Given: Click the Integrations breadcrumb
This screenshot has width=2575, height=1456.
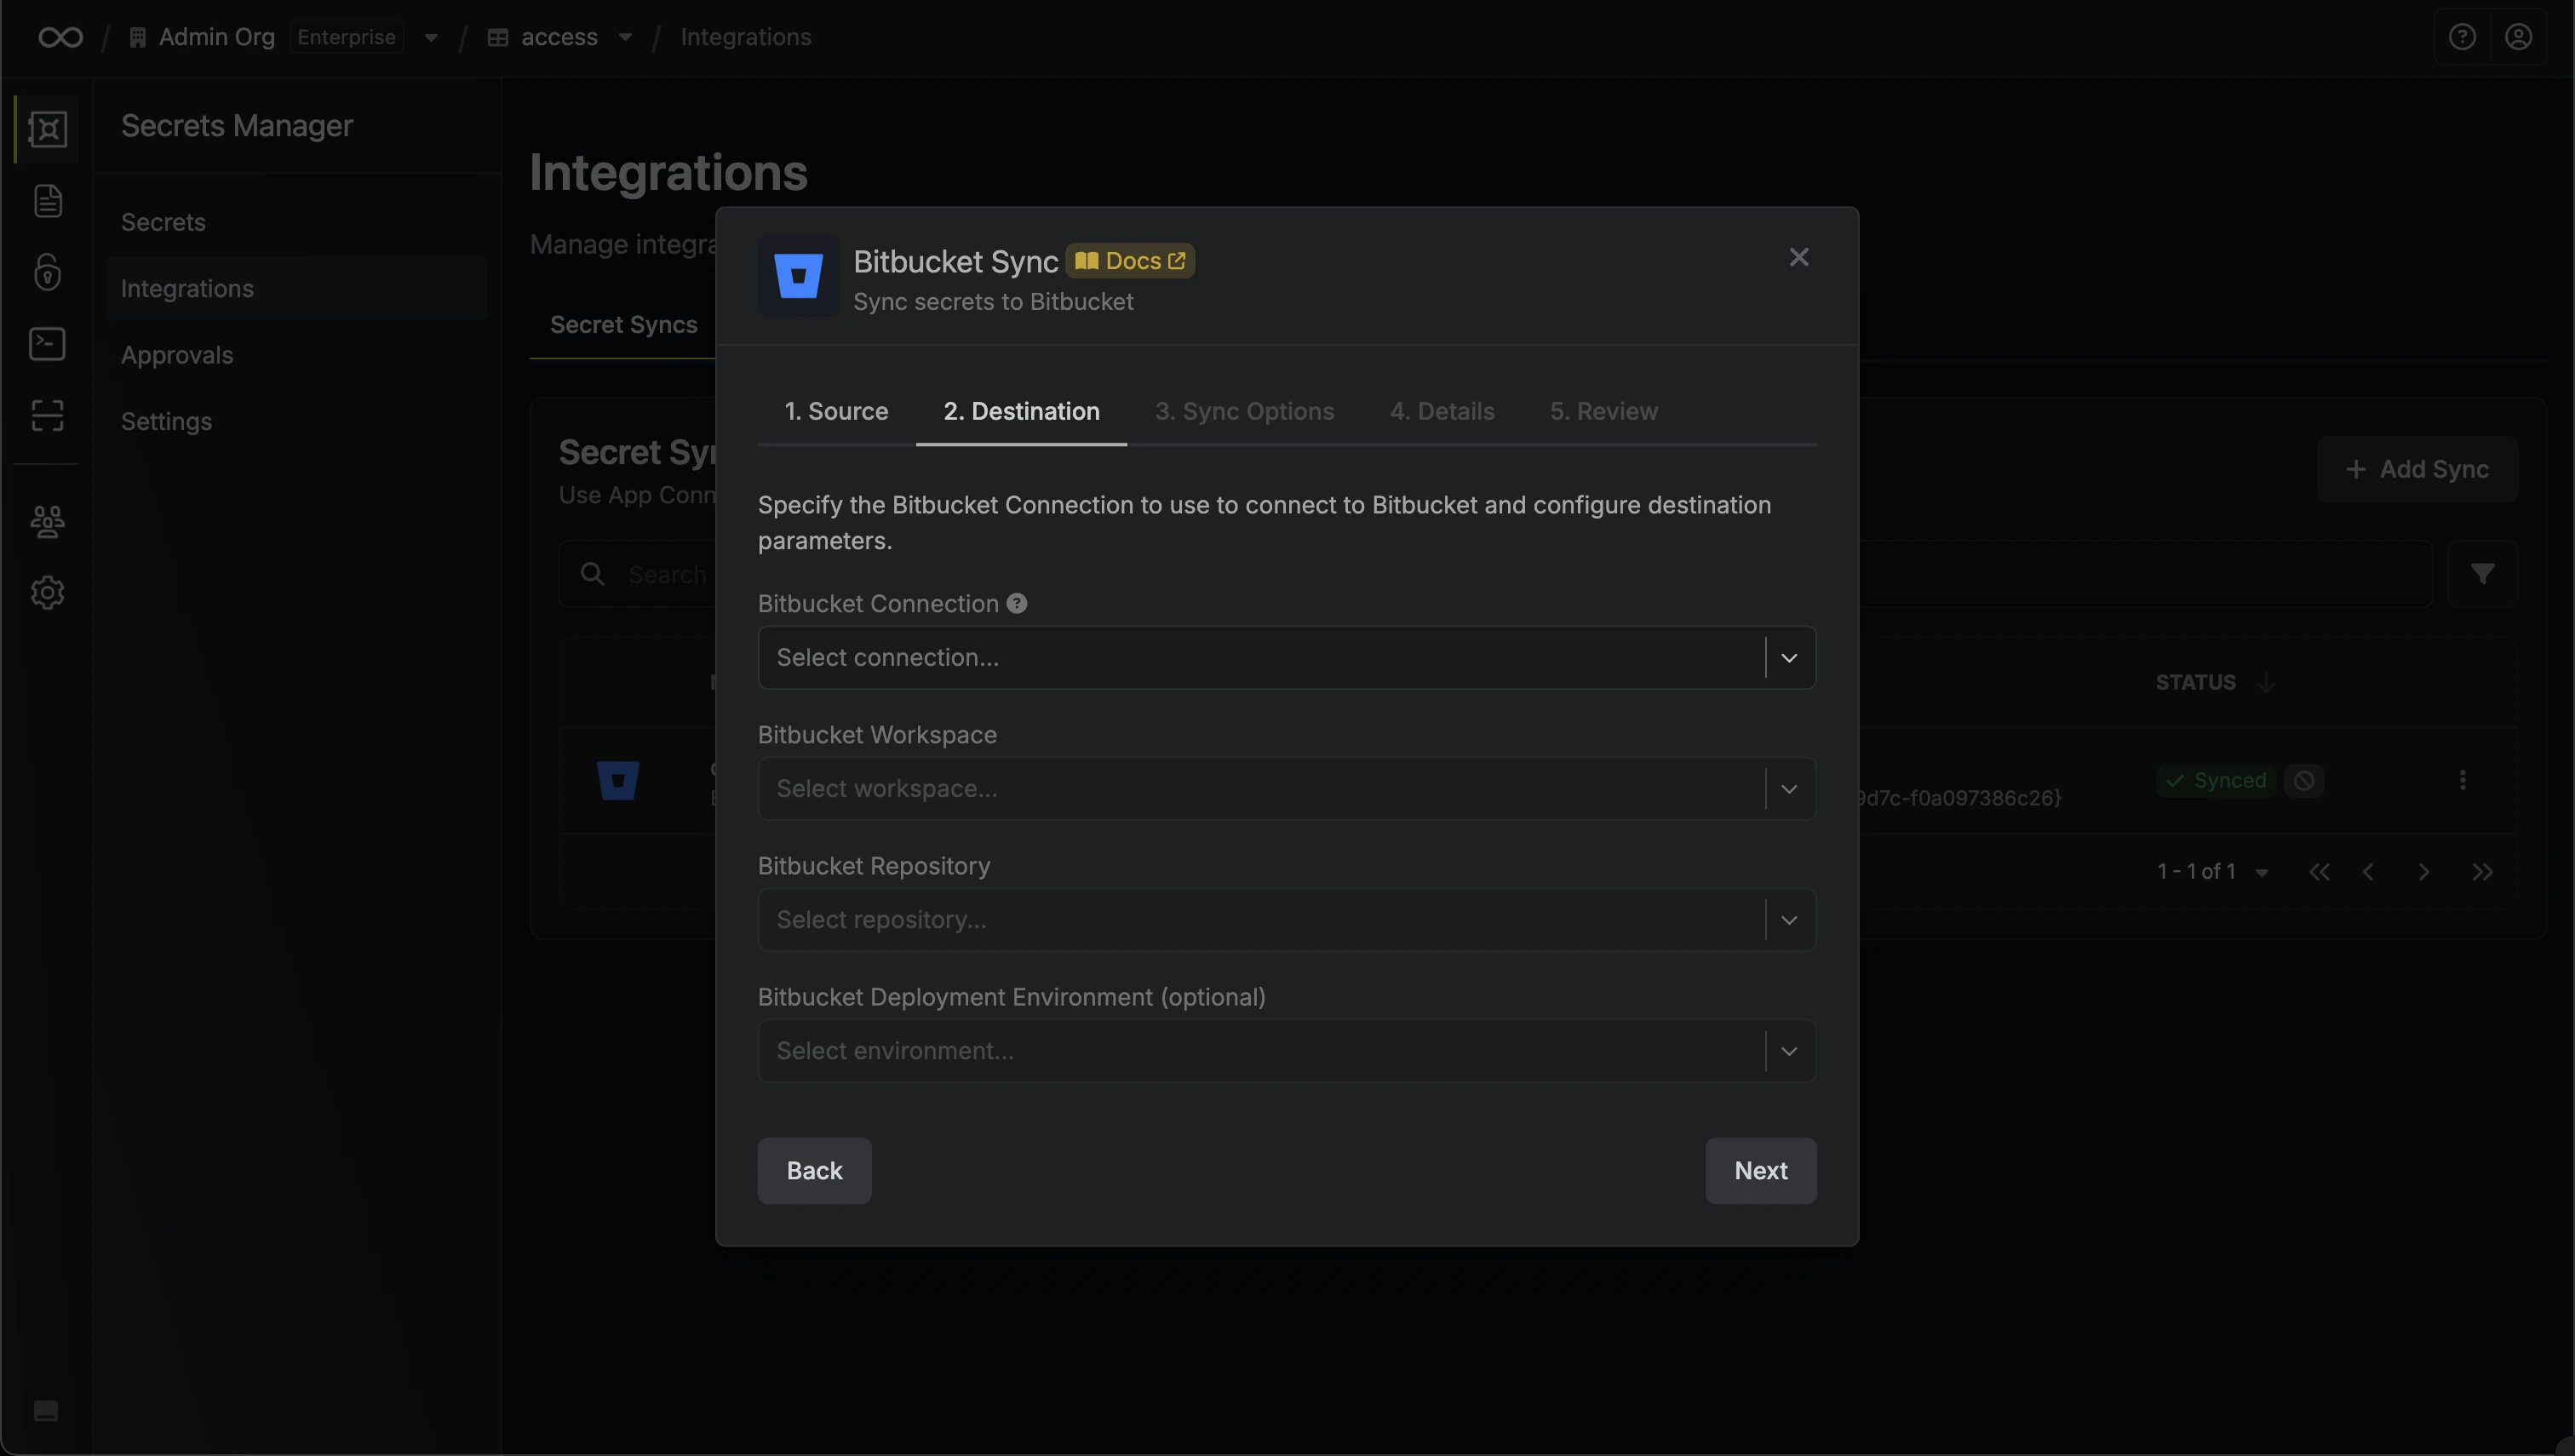Looking at the screenshot, I should pos(745,37).
